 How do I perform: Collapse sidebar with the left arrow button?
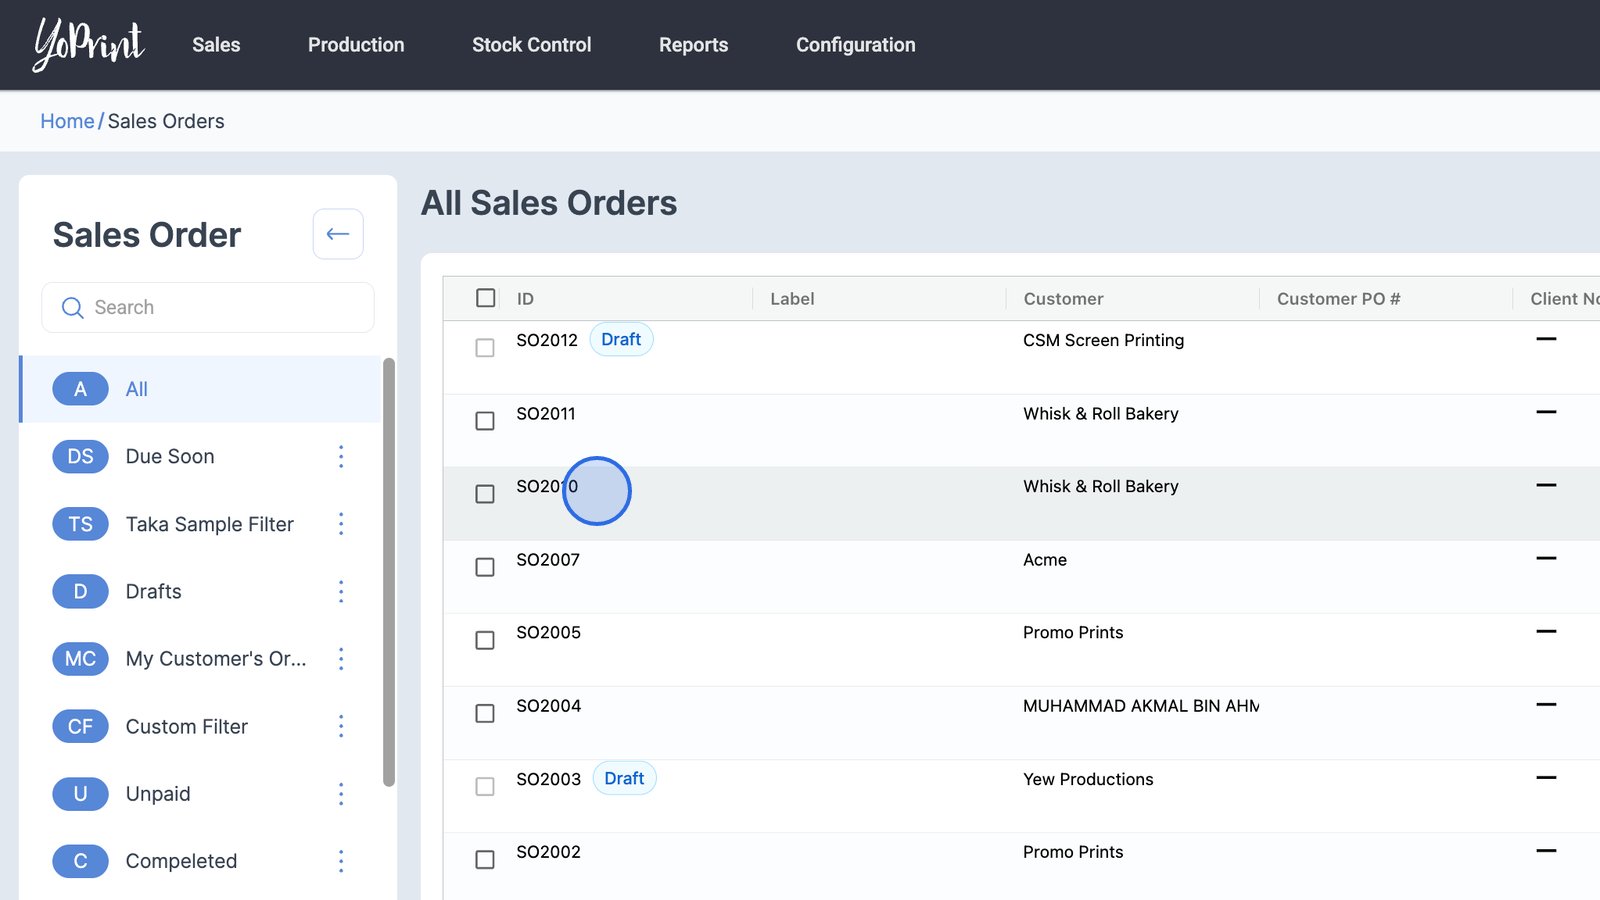pos(338,234)
